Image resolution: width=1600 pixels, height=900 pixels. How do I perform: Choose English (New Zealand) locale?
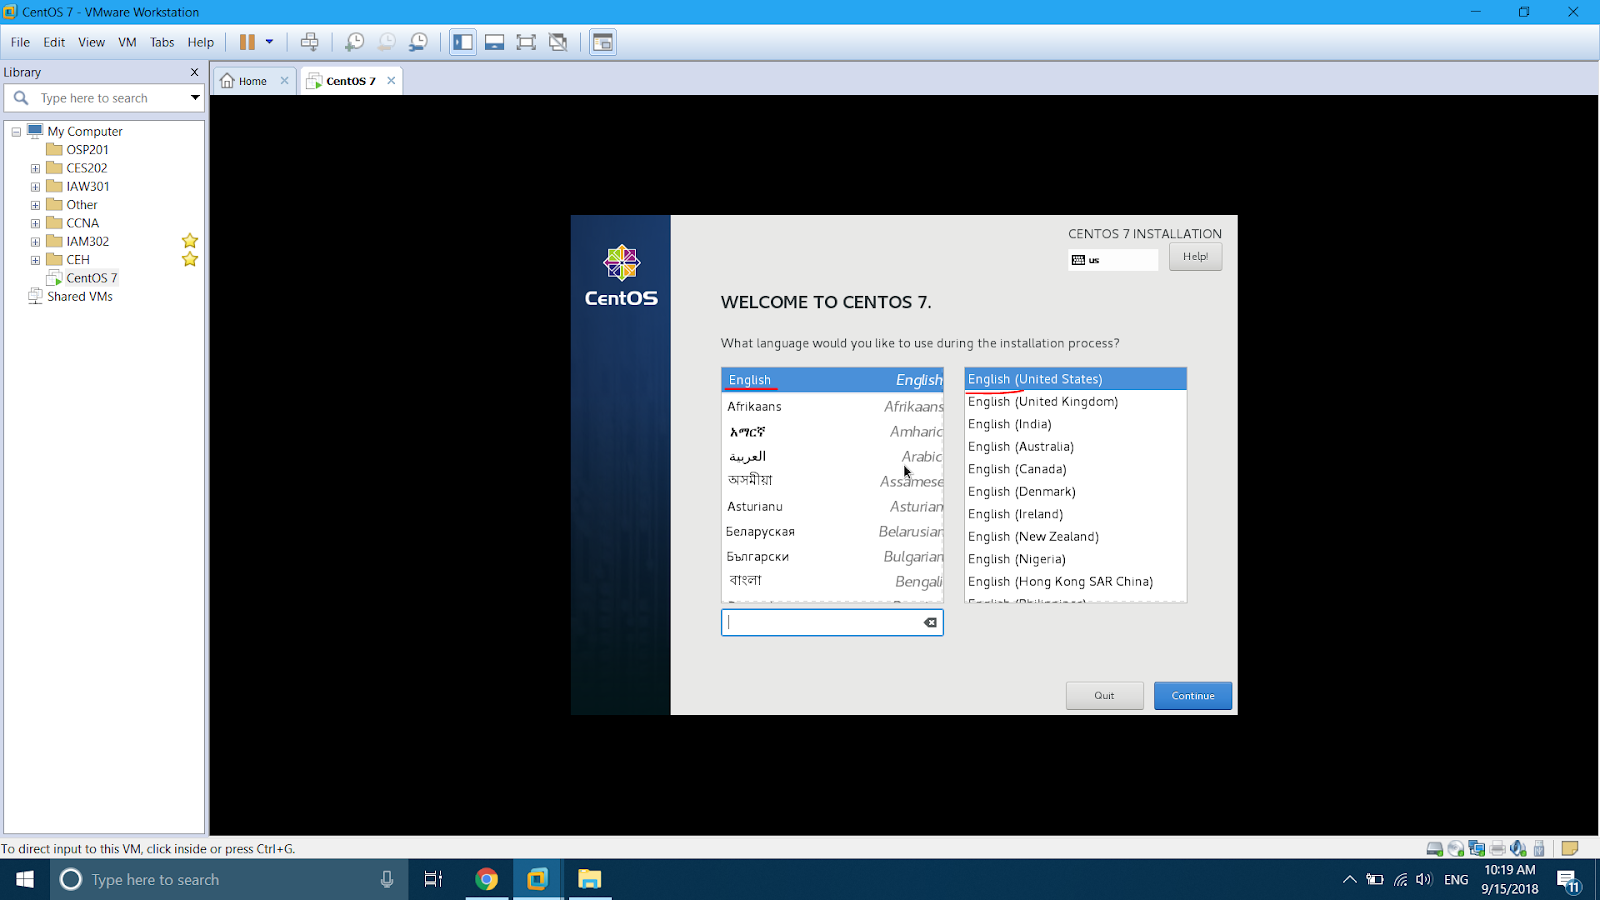(x=1075, y=537)
